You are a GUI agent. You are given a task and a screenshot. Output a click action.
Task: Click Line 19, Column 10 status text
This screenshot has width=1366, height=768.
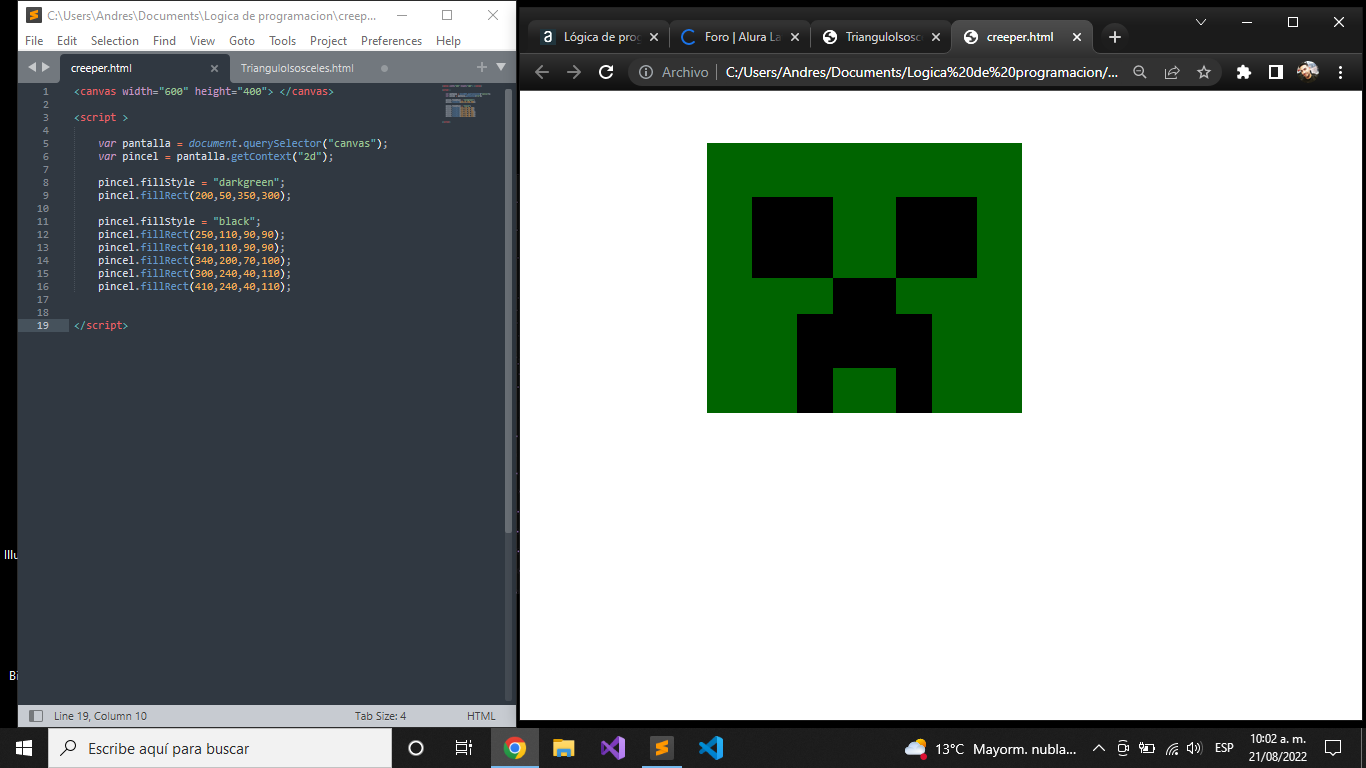point(100,716)
